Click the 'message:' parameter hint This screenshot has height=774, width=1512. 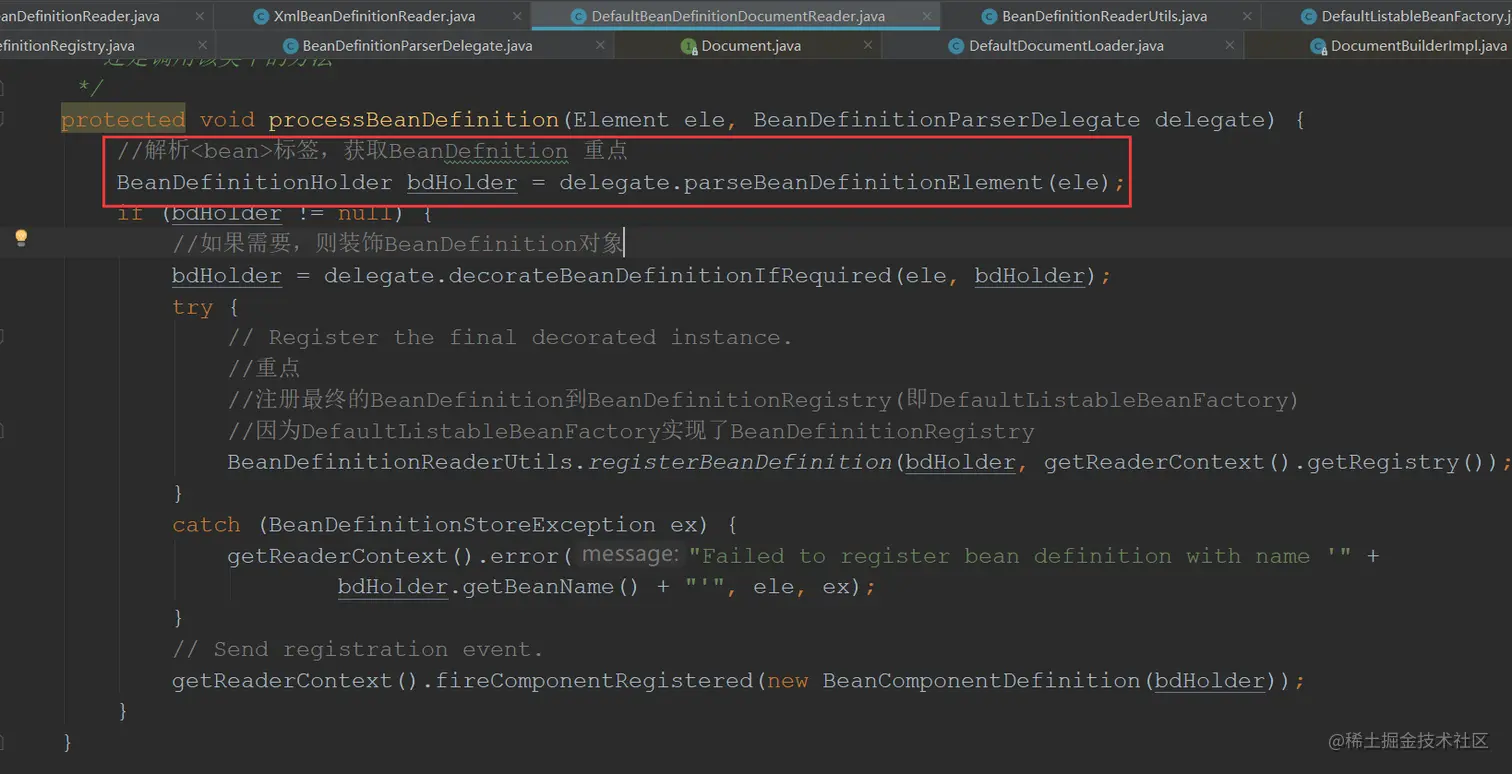tap(629, 554)
